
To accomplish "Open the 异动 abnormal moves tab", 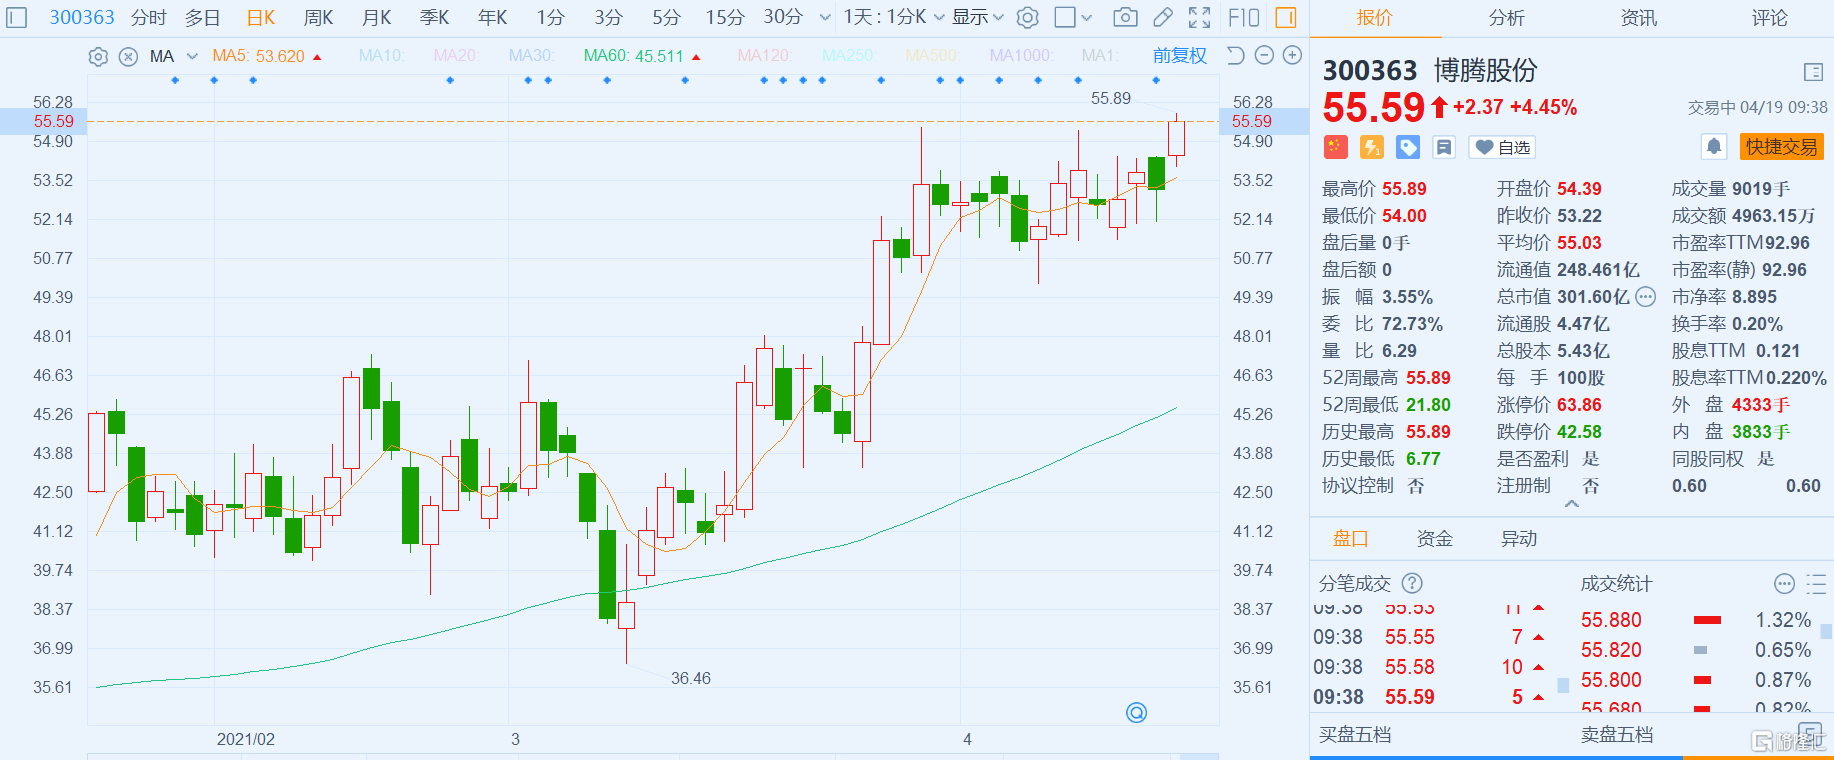I will 1519,539.
